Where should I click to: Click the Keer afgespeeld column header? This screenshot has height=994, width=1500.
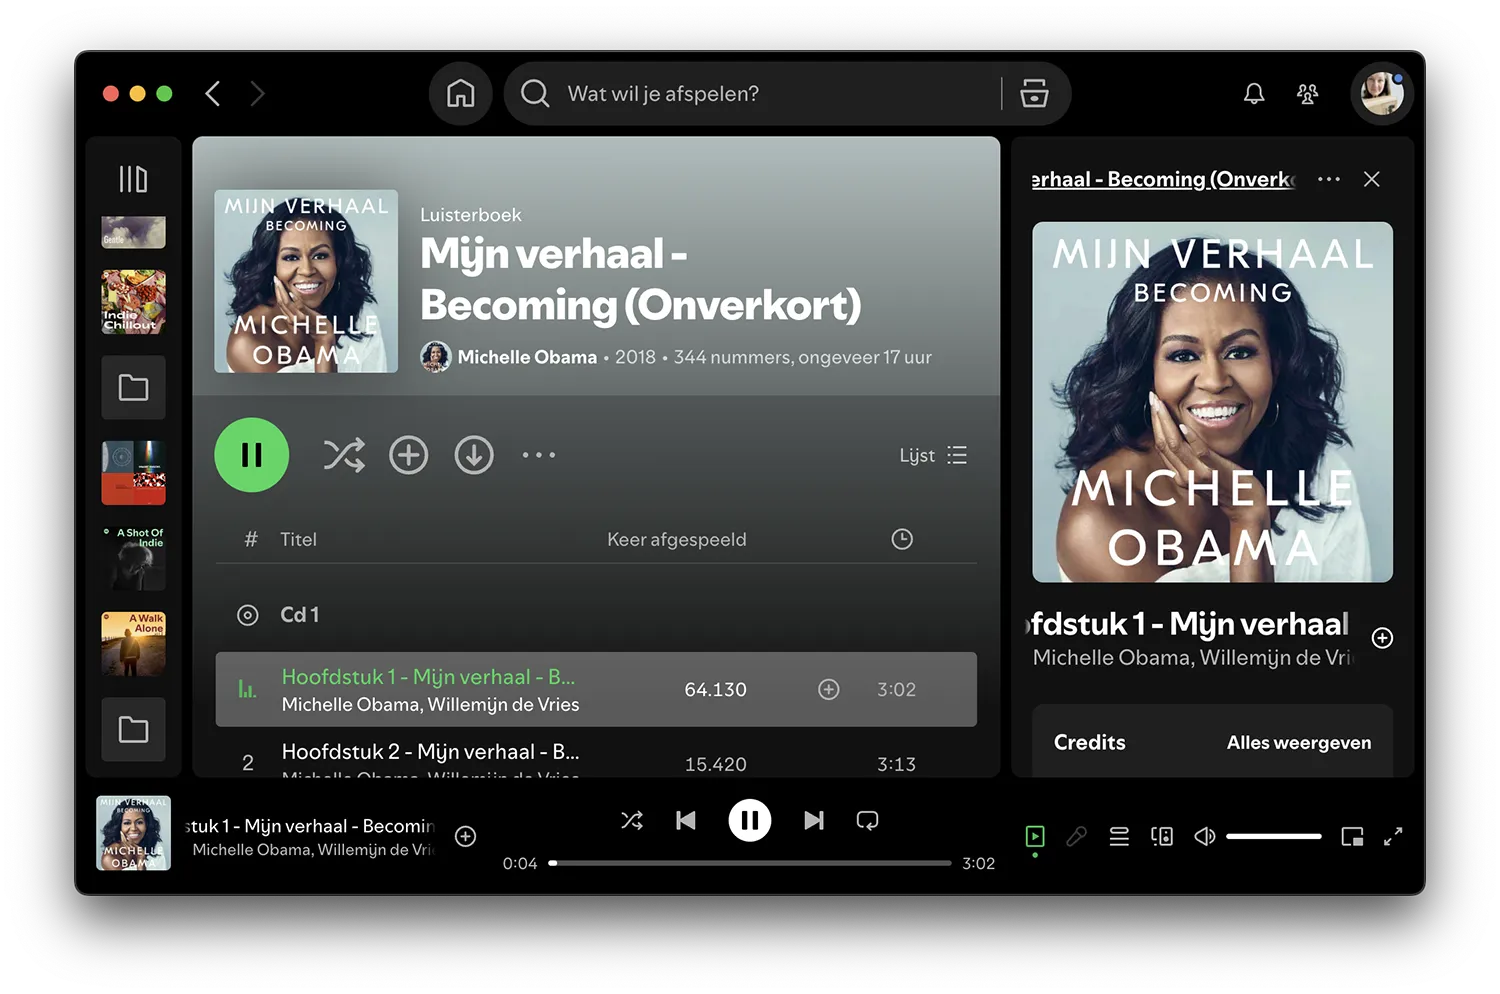coord(677,540)
